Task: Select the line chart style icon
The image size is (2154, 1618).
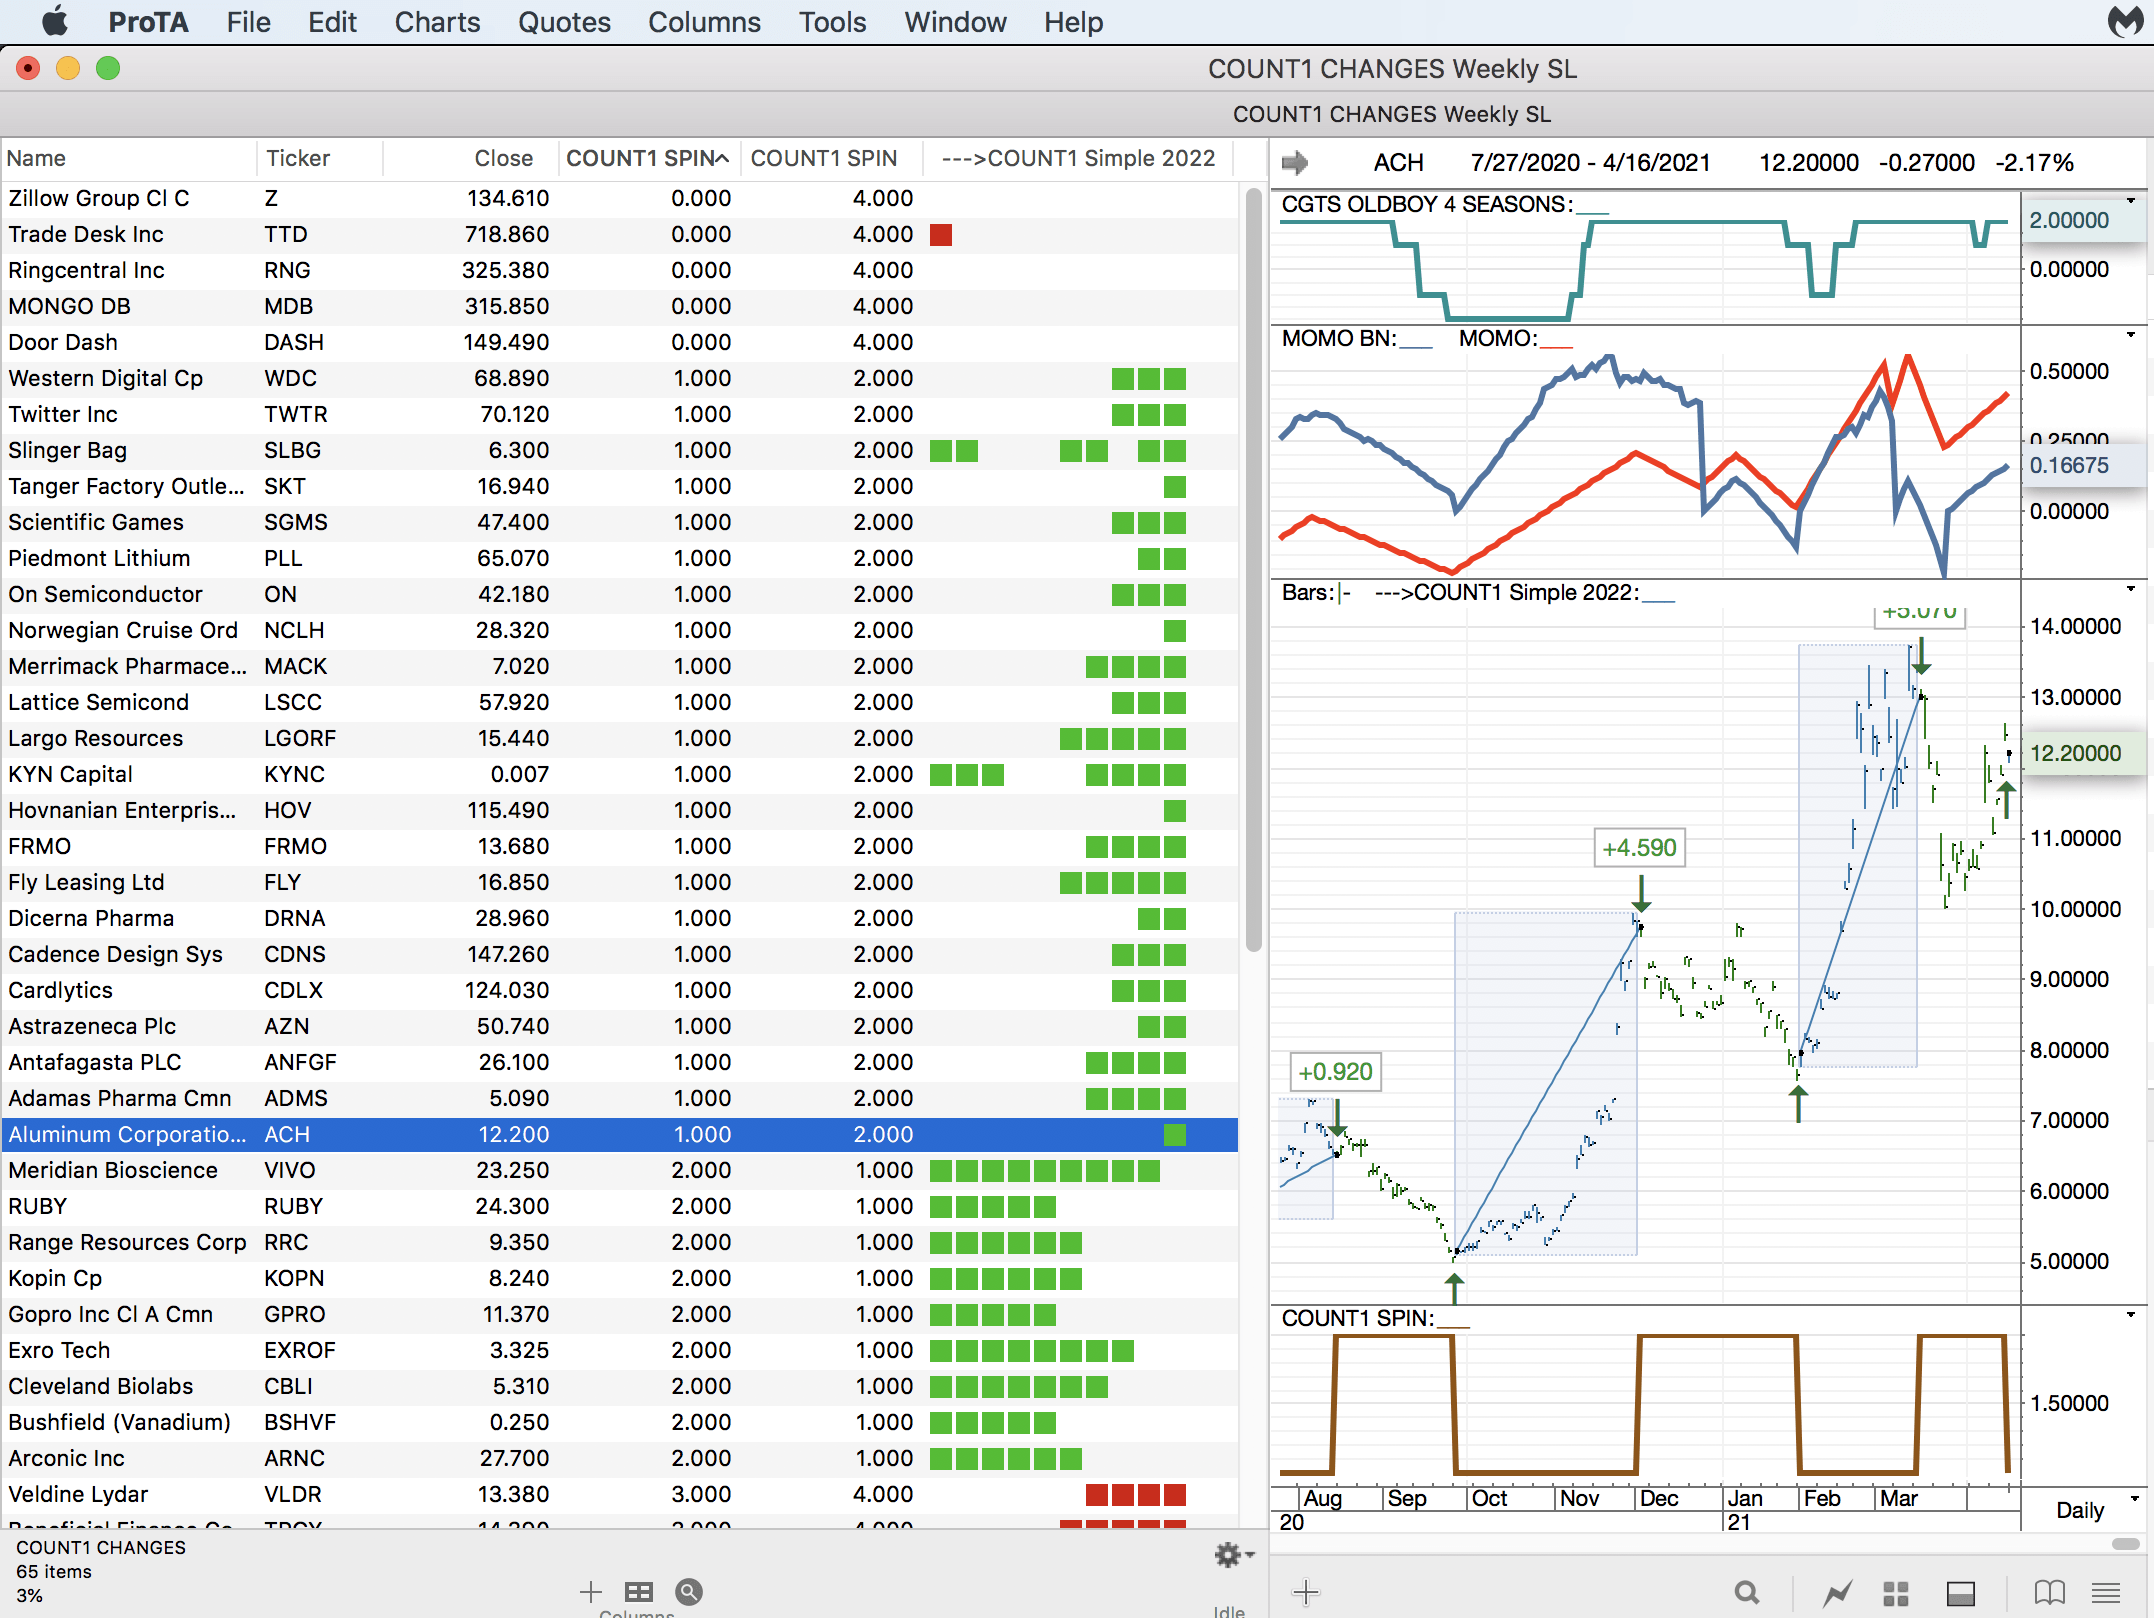Action: [1836, 1592]
